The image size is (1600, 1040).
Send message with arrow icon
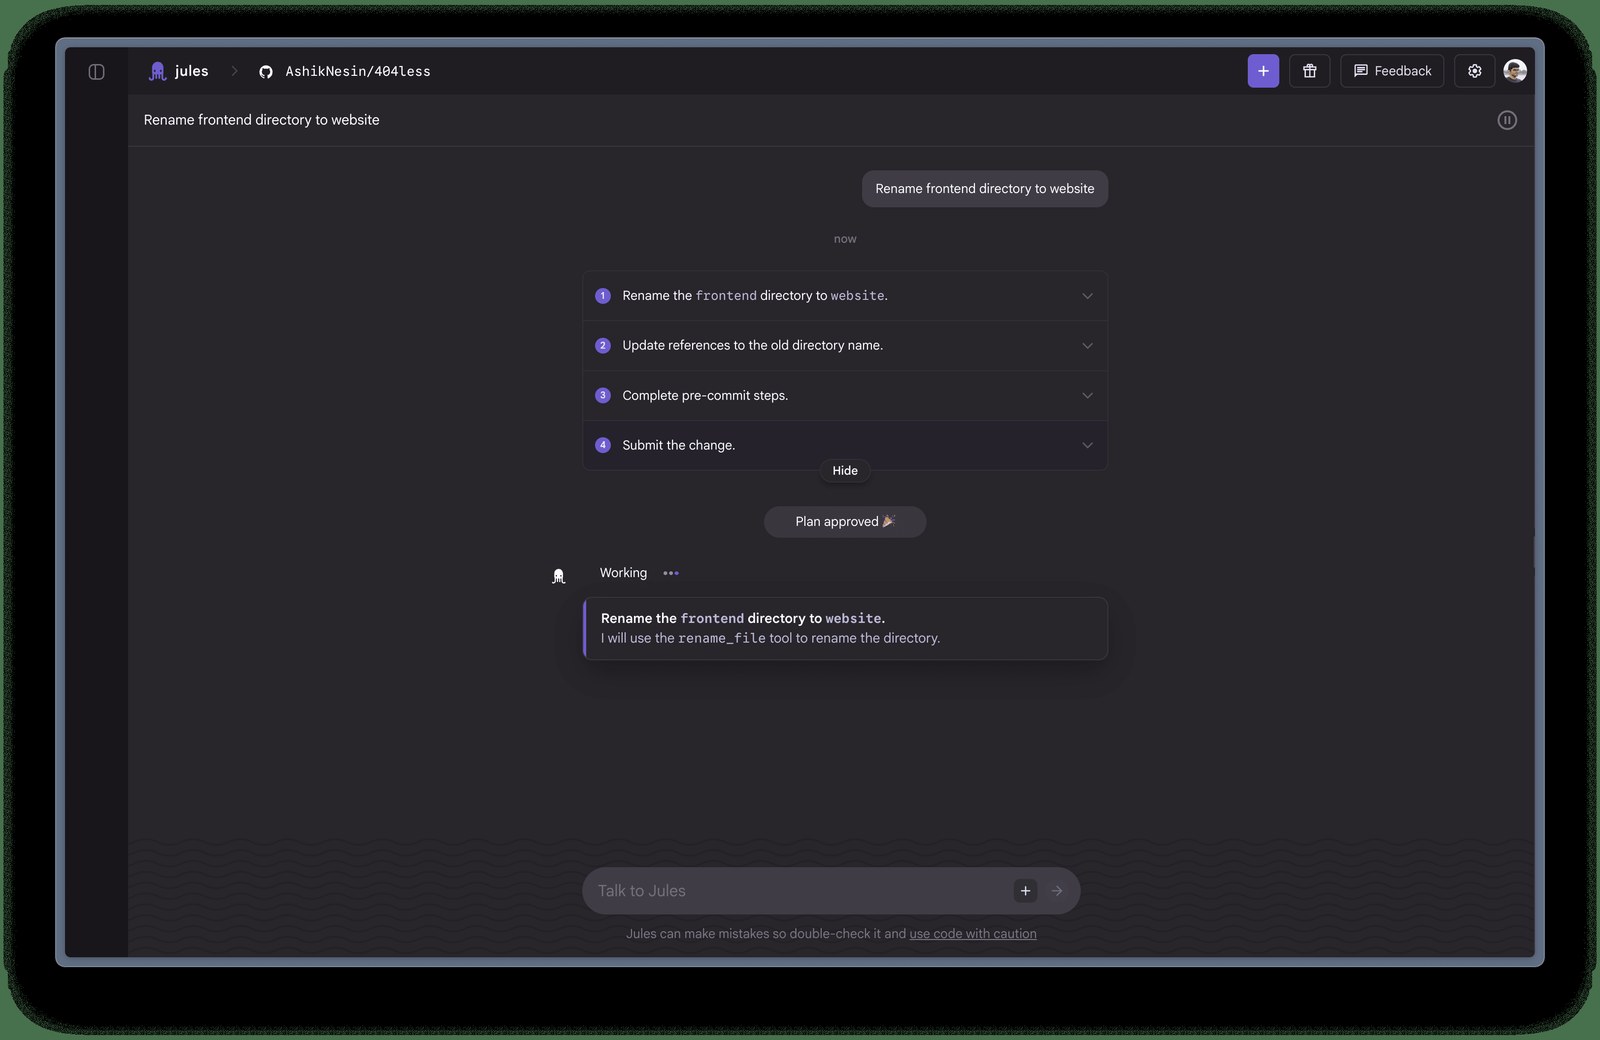tap(1057, 891)
